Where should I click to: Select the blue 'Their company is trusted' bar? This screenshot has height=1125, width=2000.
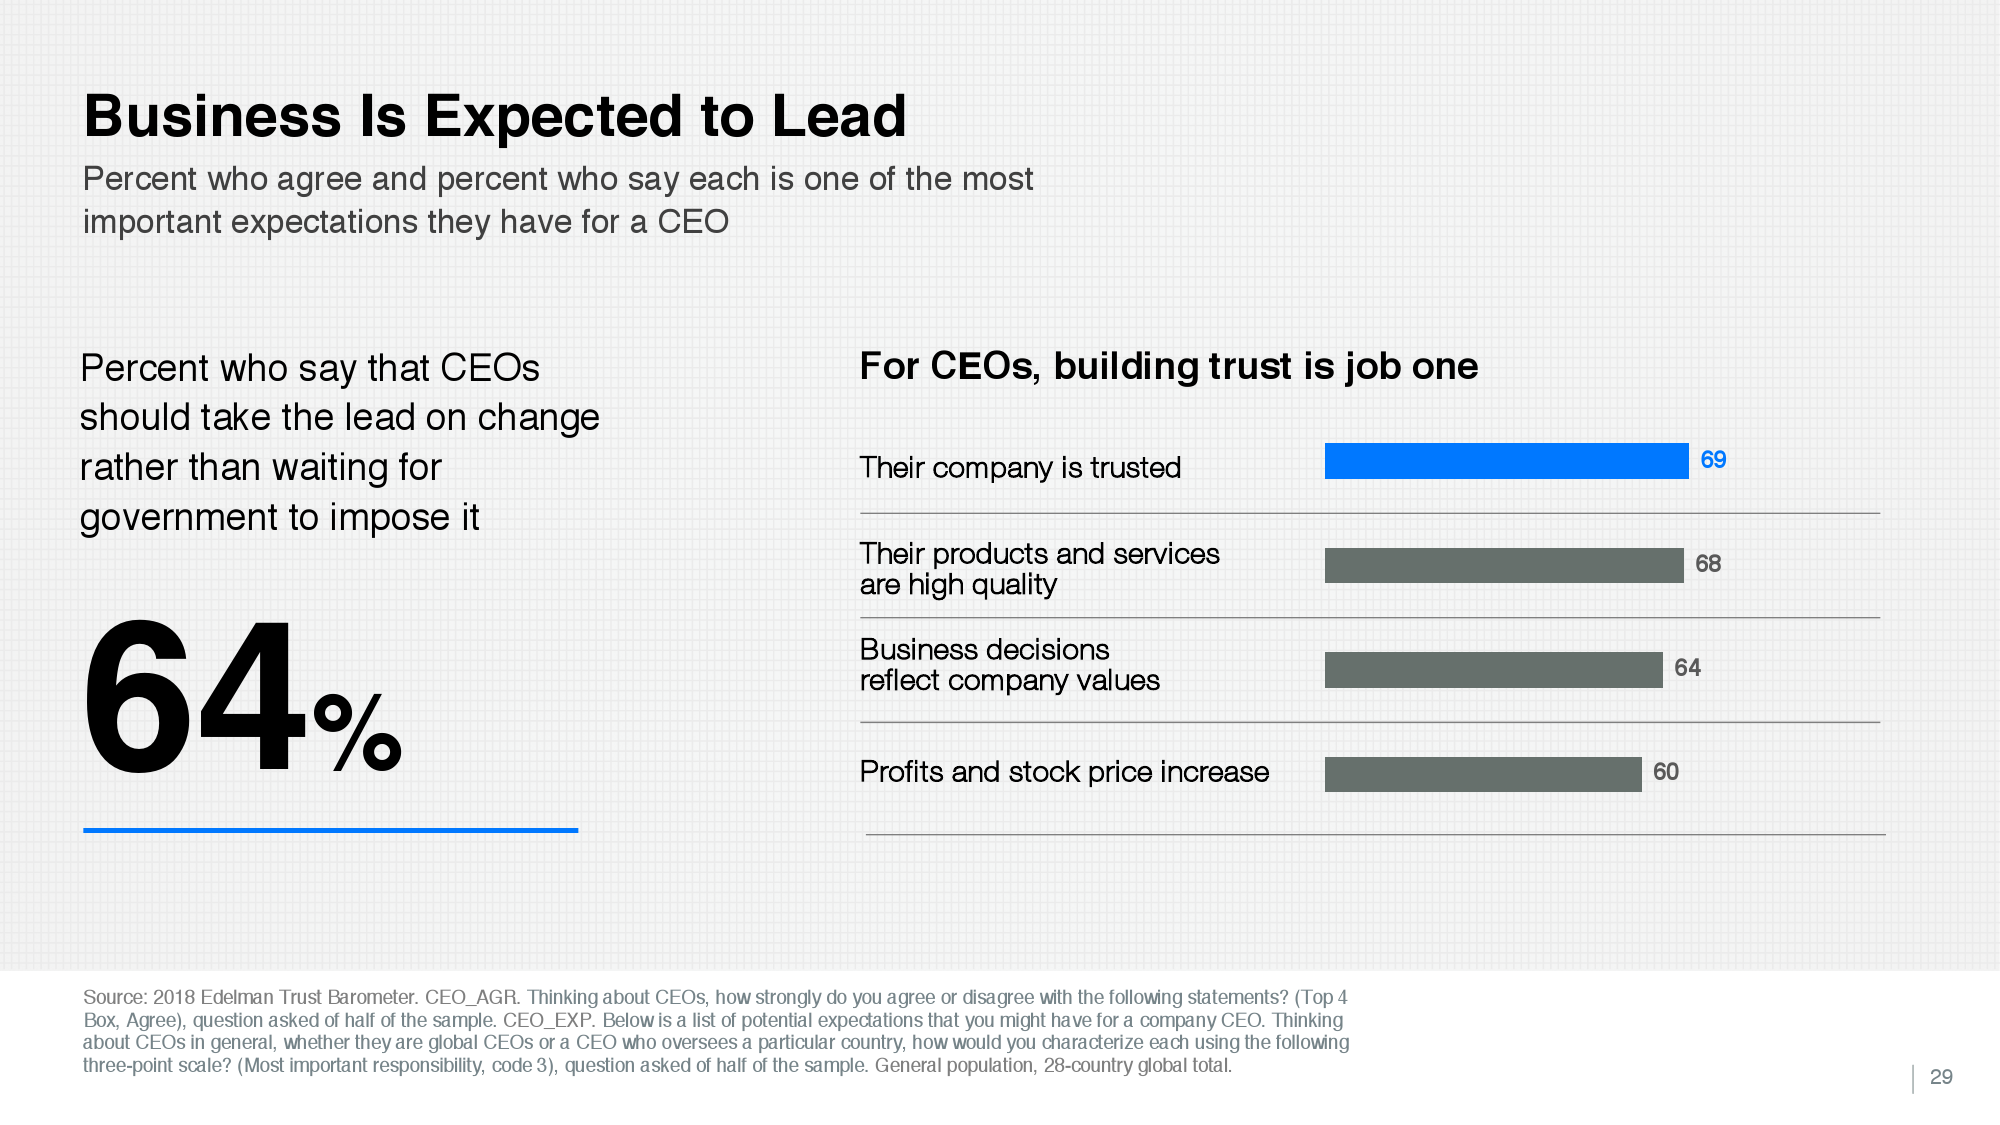coord(1506,461)
